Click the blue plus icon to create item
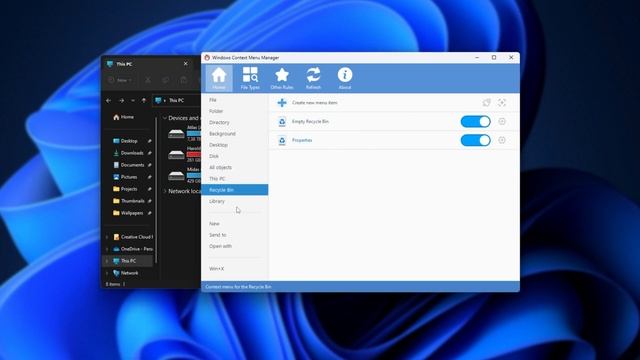 pyautogui.click(x=282, y=103)
